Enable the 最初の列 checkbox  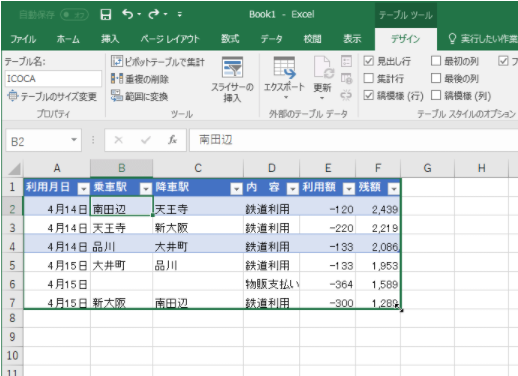click(x=436, y=61)
